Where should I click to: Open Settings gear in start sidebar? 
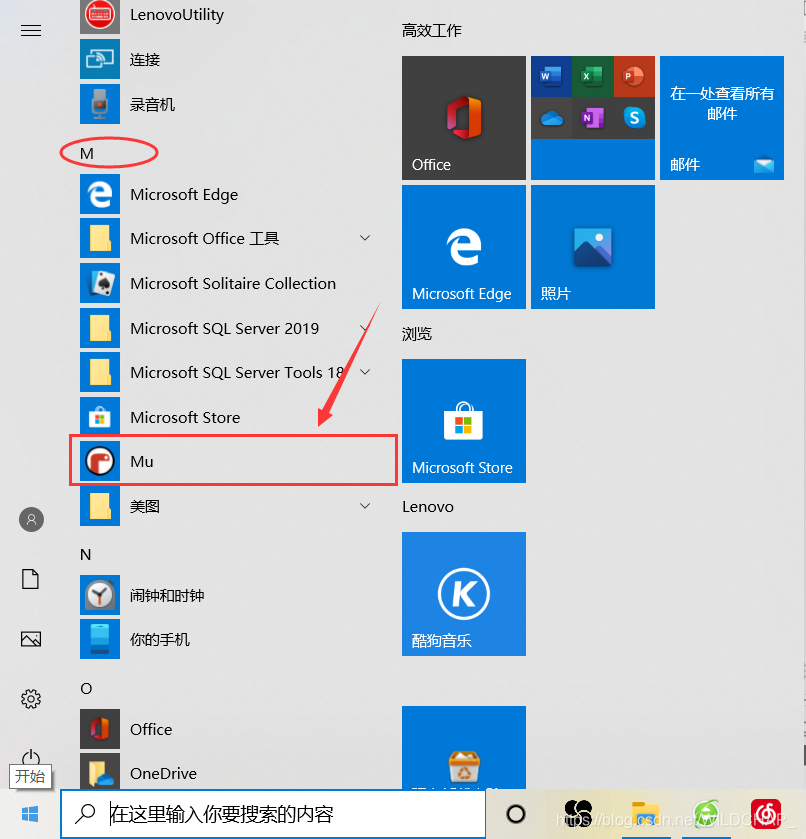pos(31,699)
